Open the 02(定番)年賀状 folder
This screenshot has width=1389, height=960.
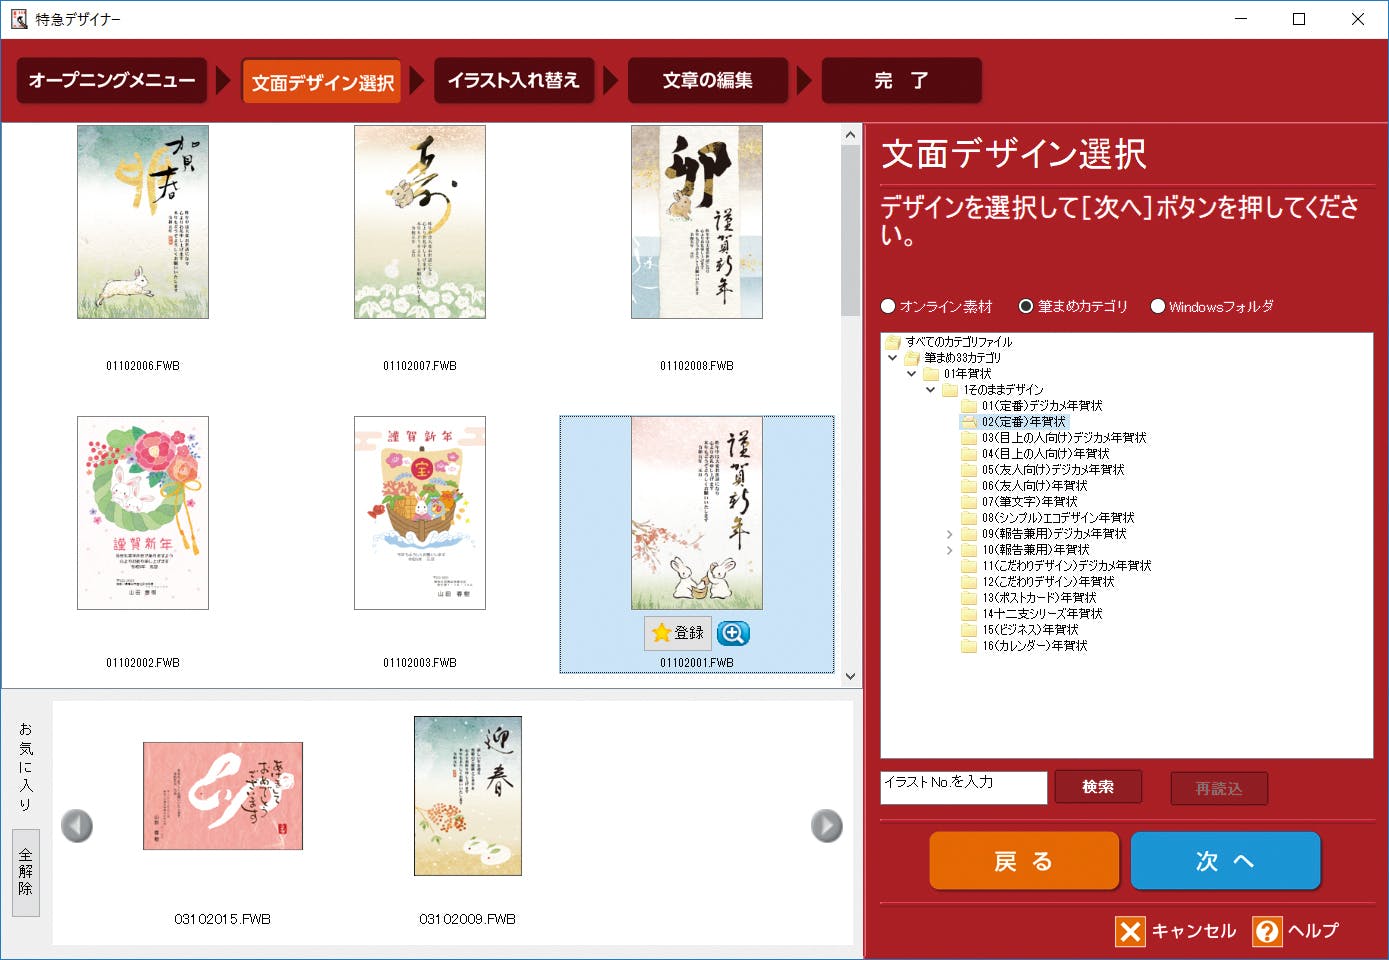tap(1023, 422)
